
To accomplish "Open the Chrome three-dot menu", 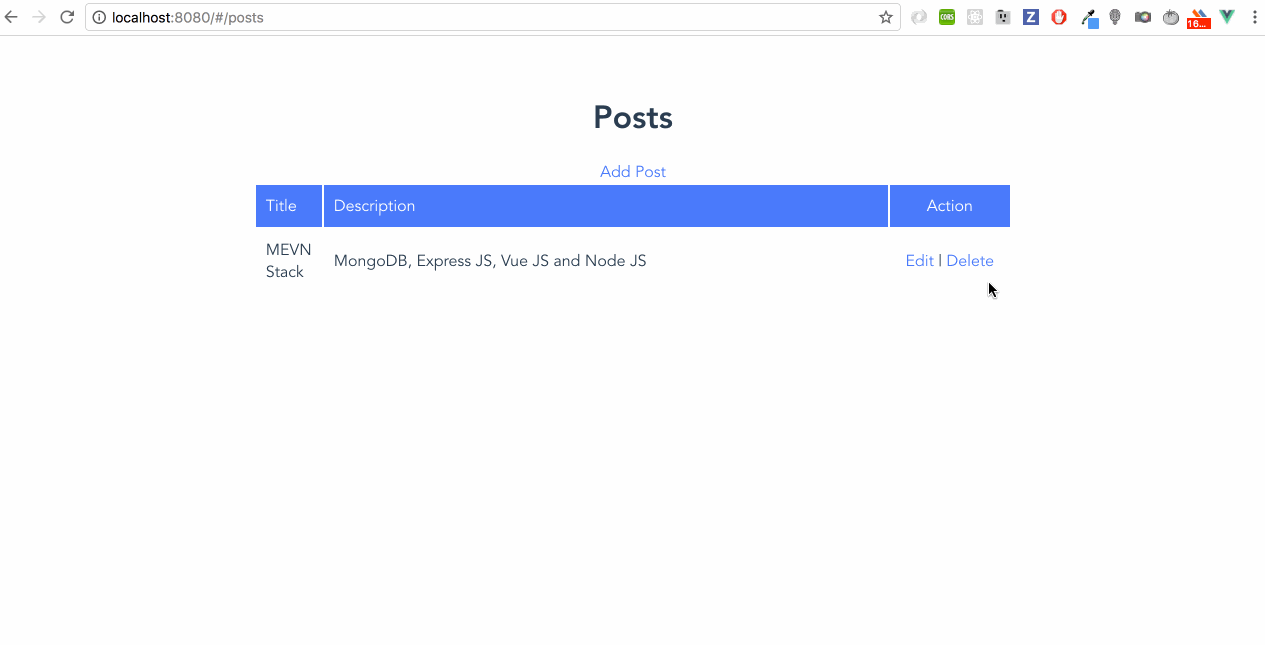I will point(1254,17).
